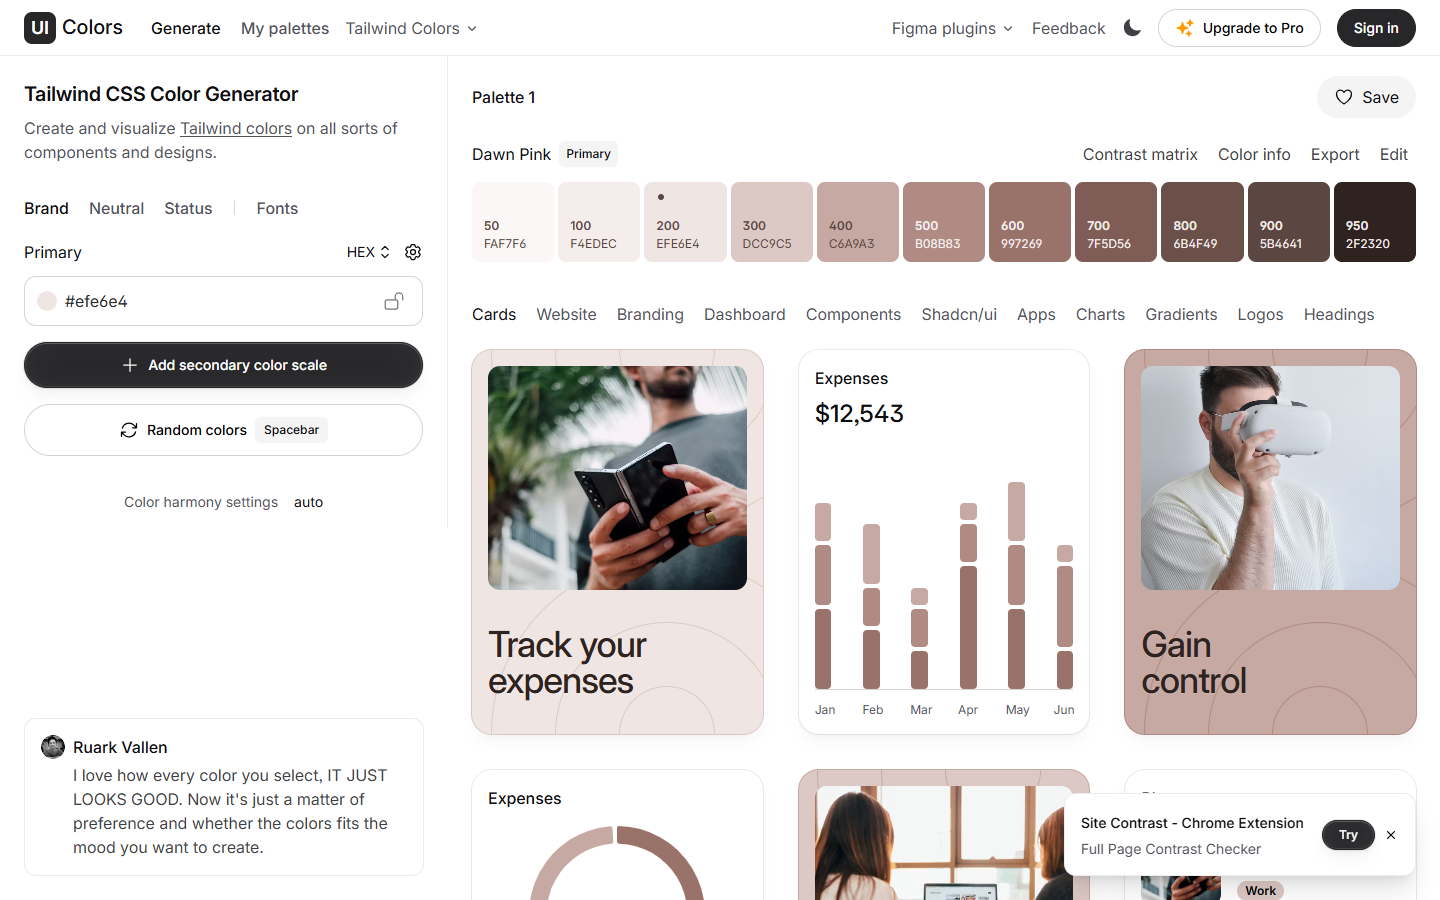Click the May bar in Expenses chart
1440x900 pixels.
coord(1016,585)
